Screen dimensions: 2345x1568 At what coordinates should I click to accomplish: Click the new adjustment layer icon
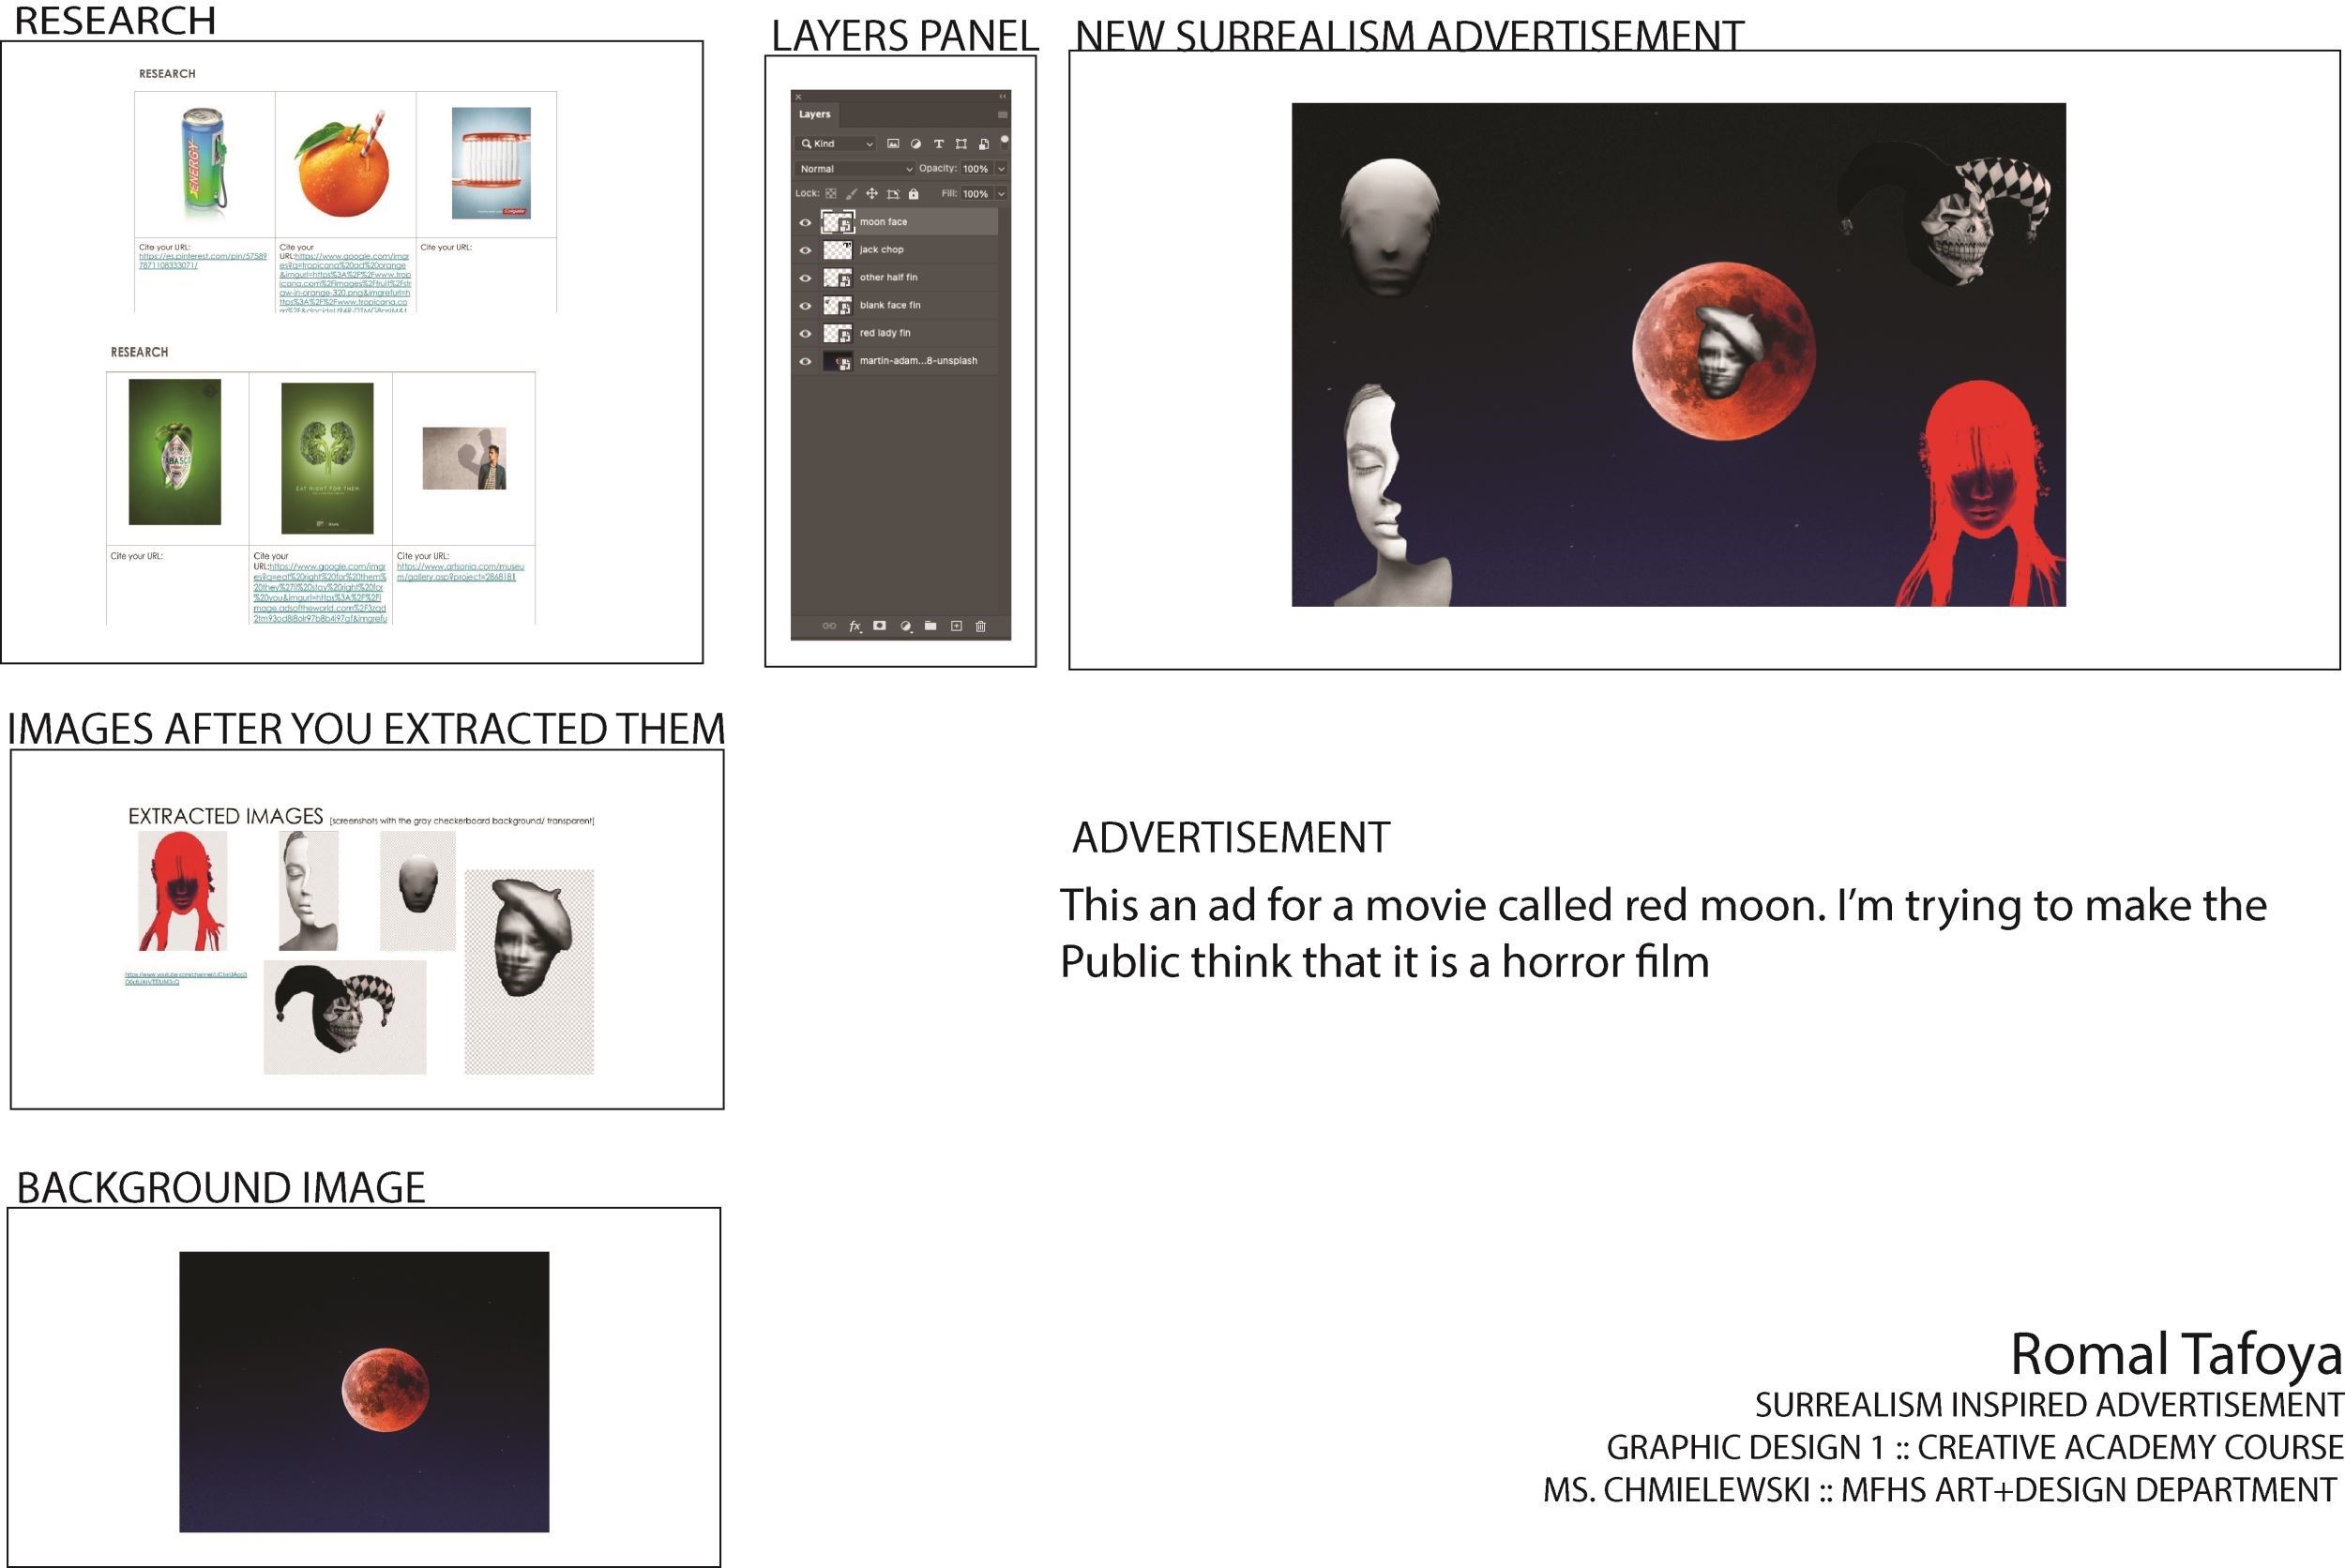click(905, 626)
